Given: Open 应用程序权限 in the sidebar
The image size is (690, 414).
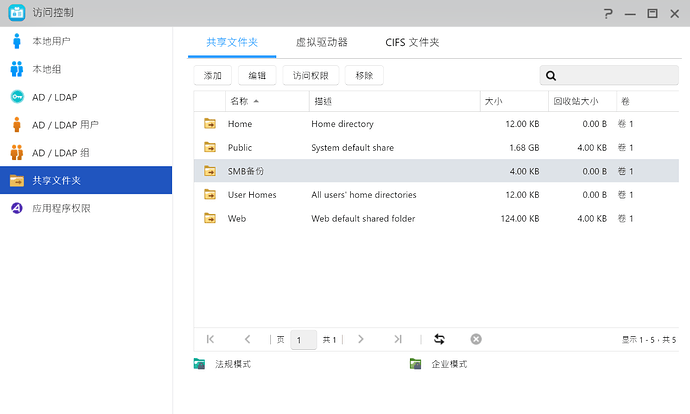Looking at the screenshot, I should [x=61, y=208].
